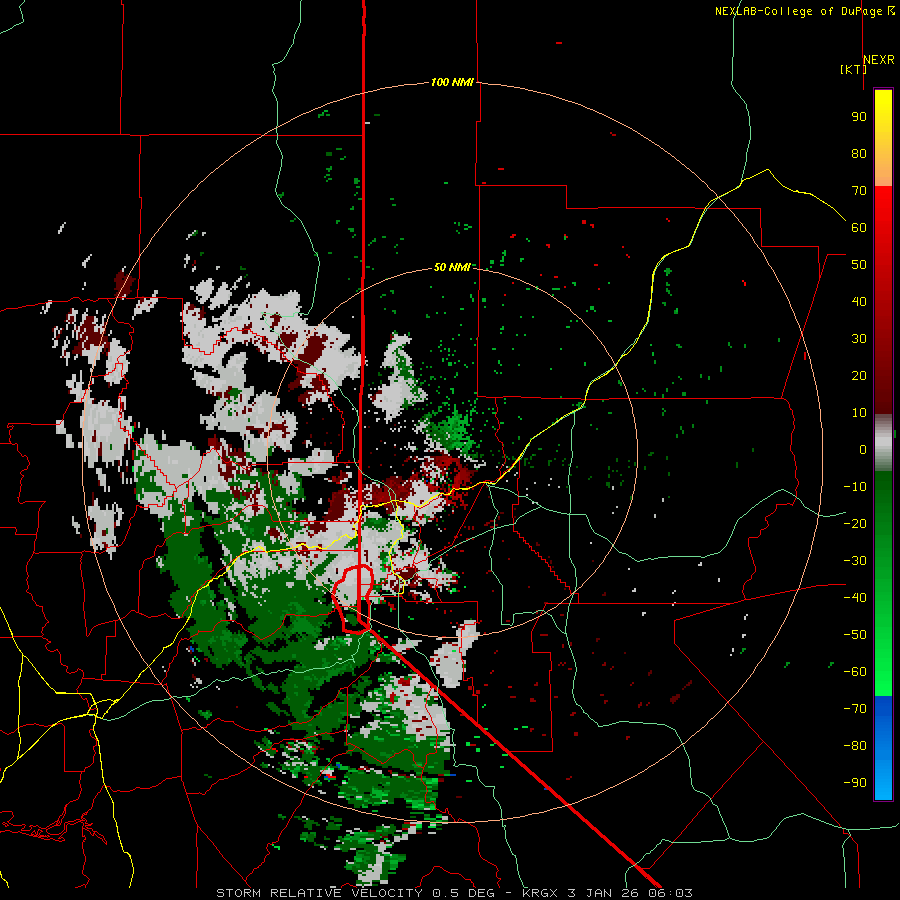Click the 60 value on the velocity scale
Screen dimensions: 900x900
click(859, 228)
